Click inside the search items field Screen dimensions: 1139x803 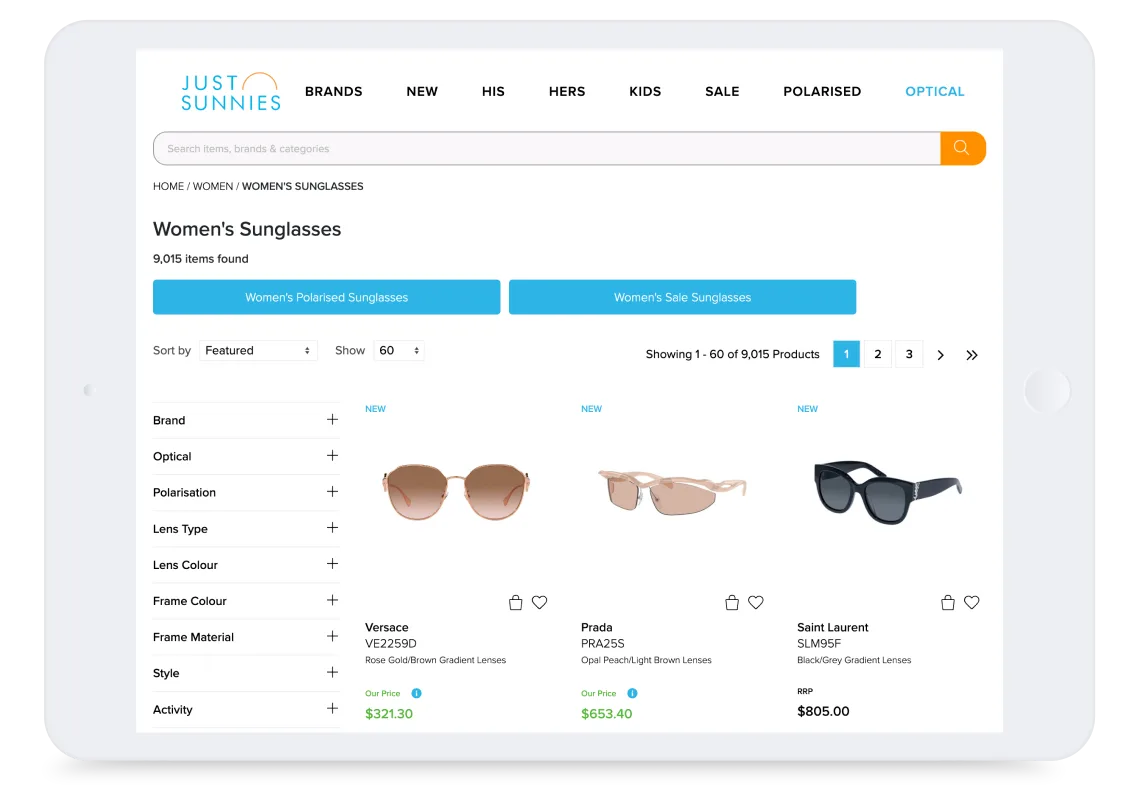(546, 148)
